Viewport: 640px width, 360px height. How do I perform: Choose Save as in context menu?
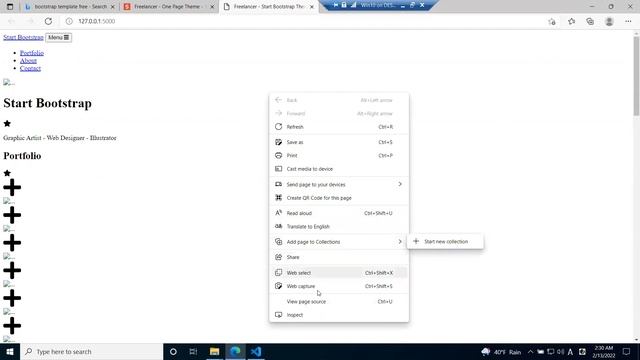click(339, 142)
